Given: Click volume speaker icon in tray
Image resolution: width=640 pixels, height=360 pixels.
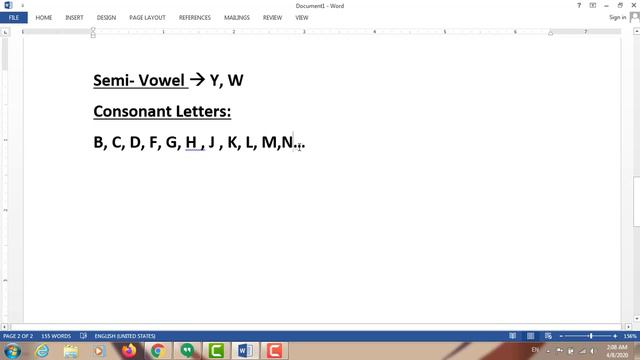Looking at the screenshot, I should (x=592, y=351).
